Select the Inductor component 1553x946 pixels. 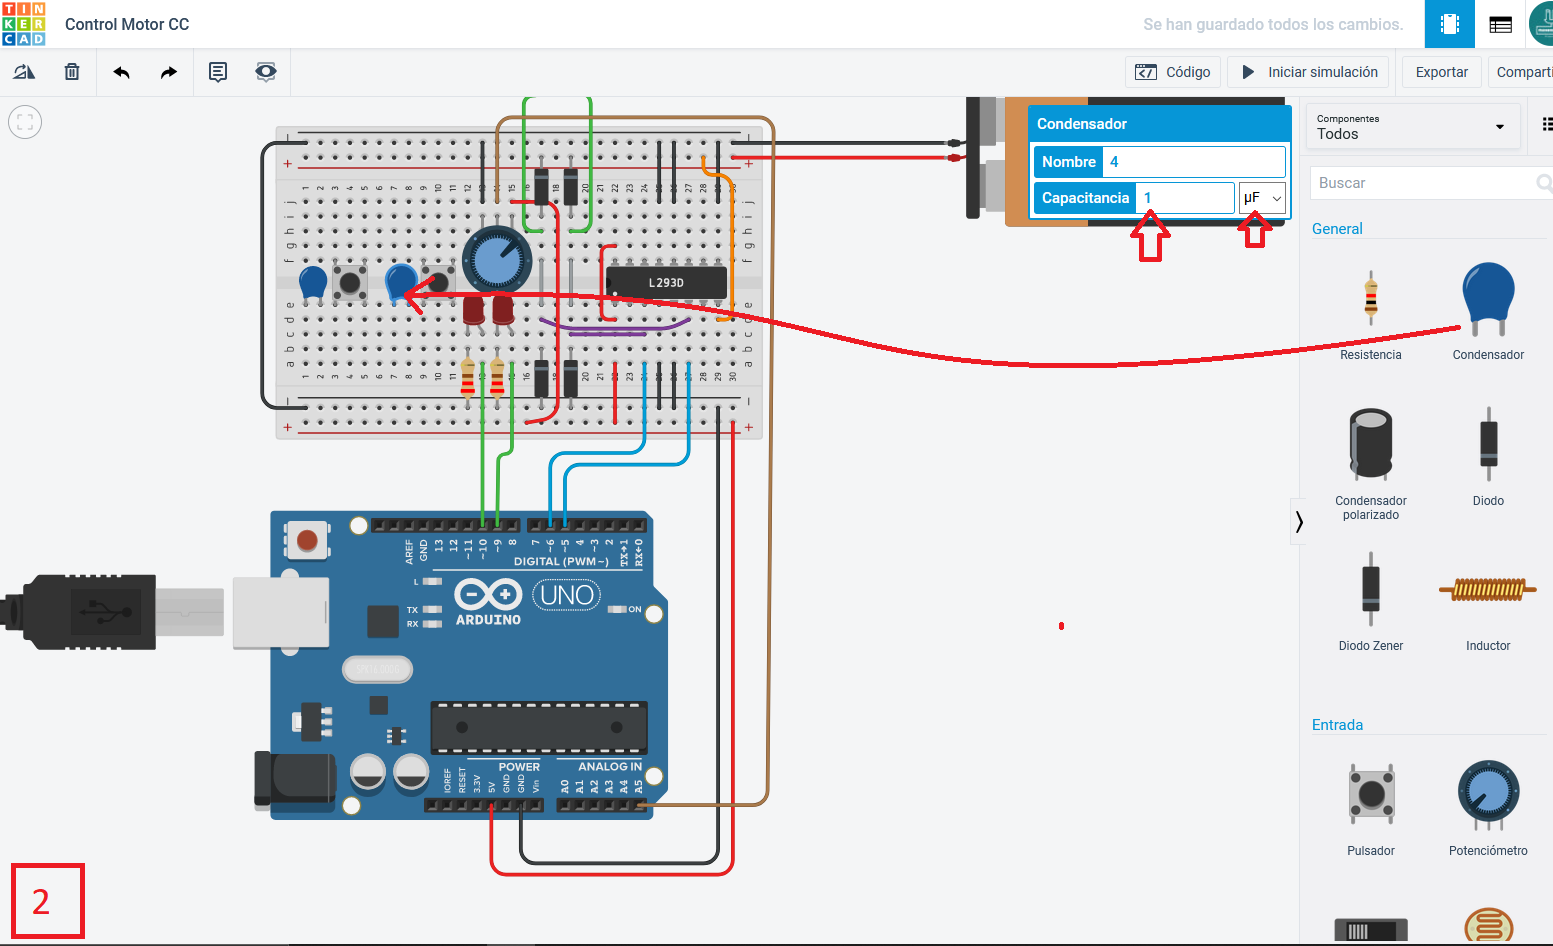click(x=1488, y=603)
